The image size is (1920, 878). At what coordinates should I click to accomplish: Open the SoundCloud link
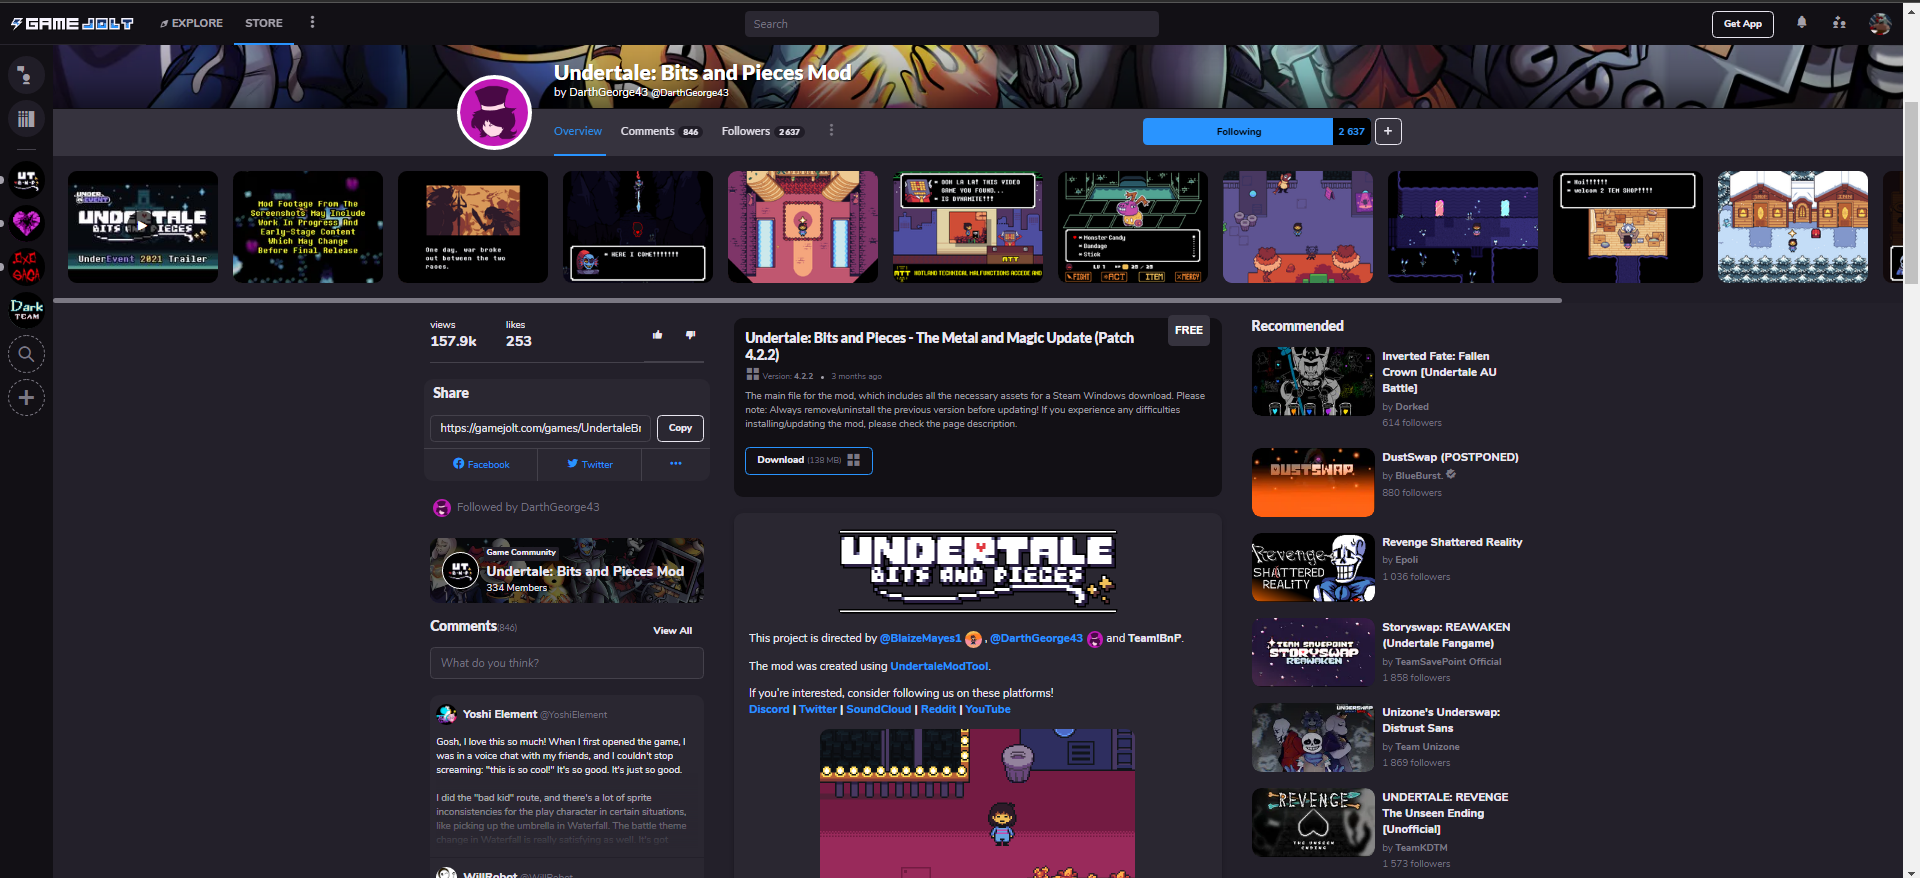point(879,709)
